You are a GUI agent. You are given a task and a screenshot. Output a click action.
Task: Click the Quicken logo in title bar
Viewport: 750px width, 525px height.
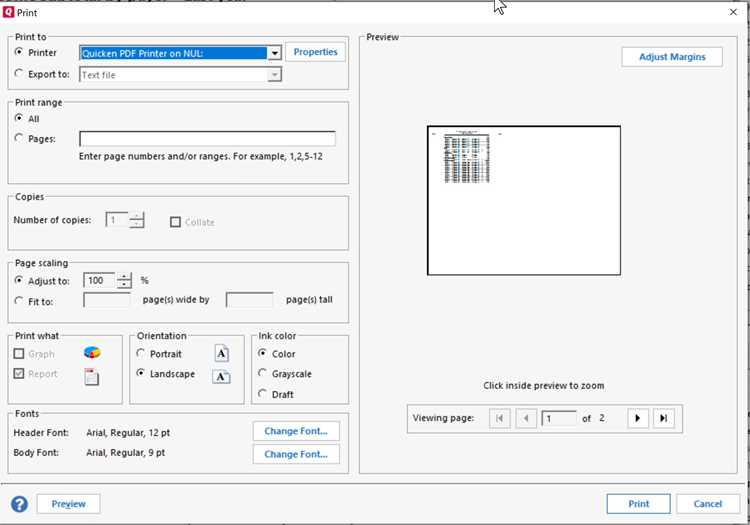click(8, 12)
